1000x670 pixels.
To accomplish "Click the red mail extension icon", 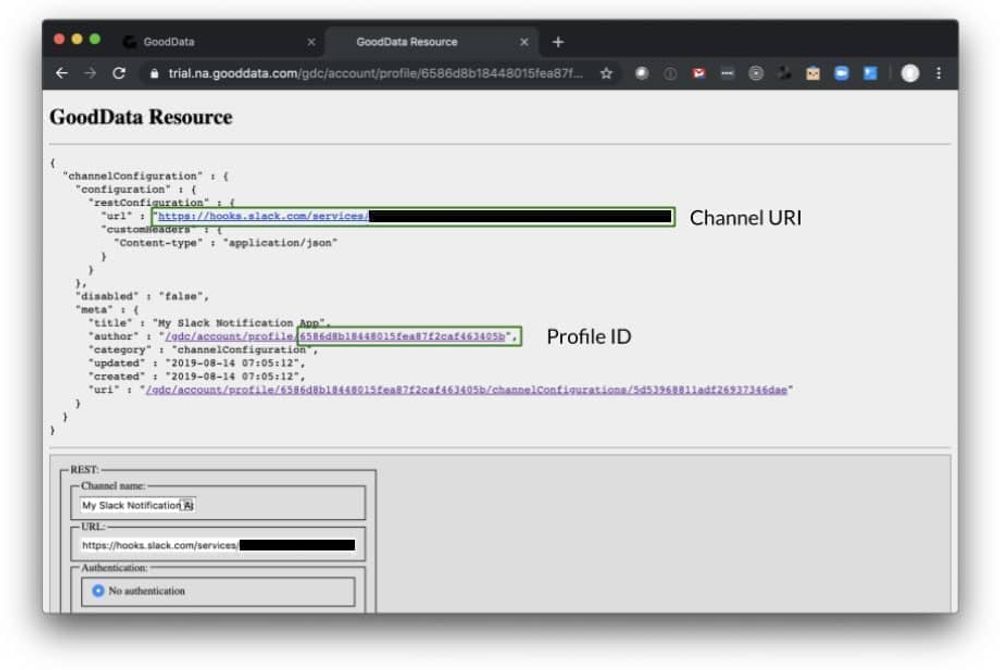I will pos(699,73).
